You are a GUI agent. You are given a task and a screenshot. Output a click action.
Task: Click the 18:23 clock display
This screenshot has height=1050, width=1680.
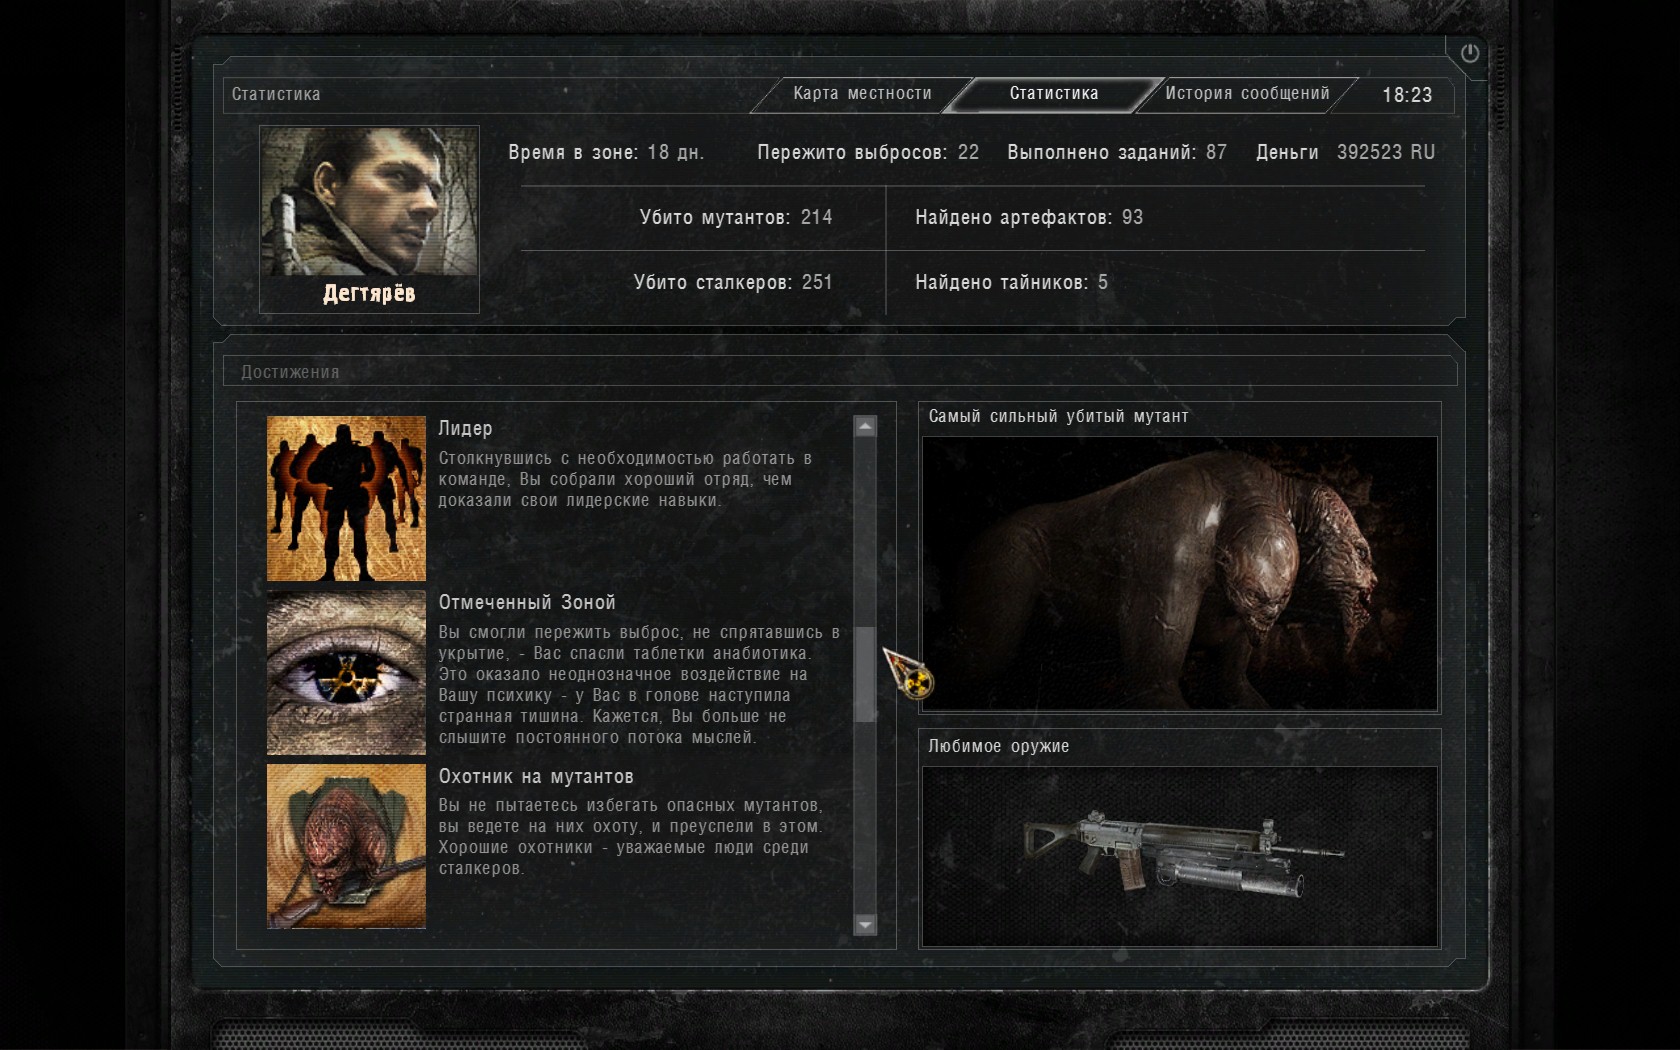click(1407, 95)
